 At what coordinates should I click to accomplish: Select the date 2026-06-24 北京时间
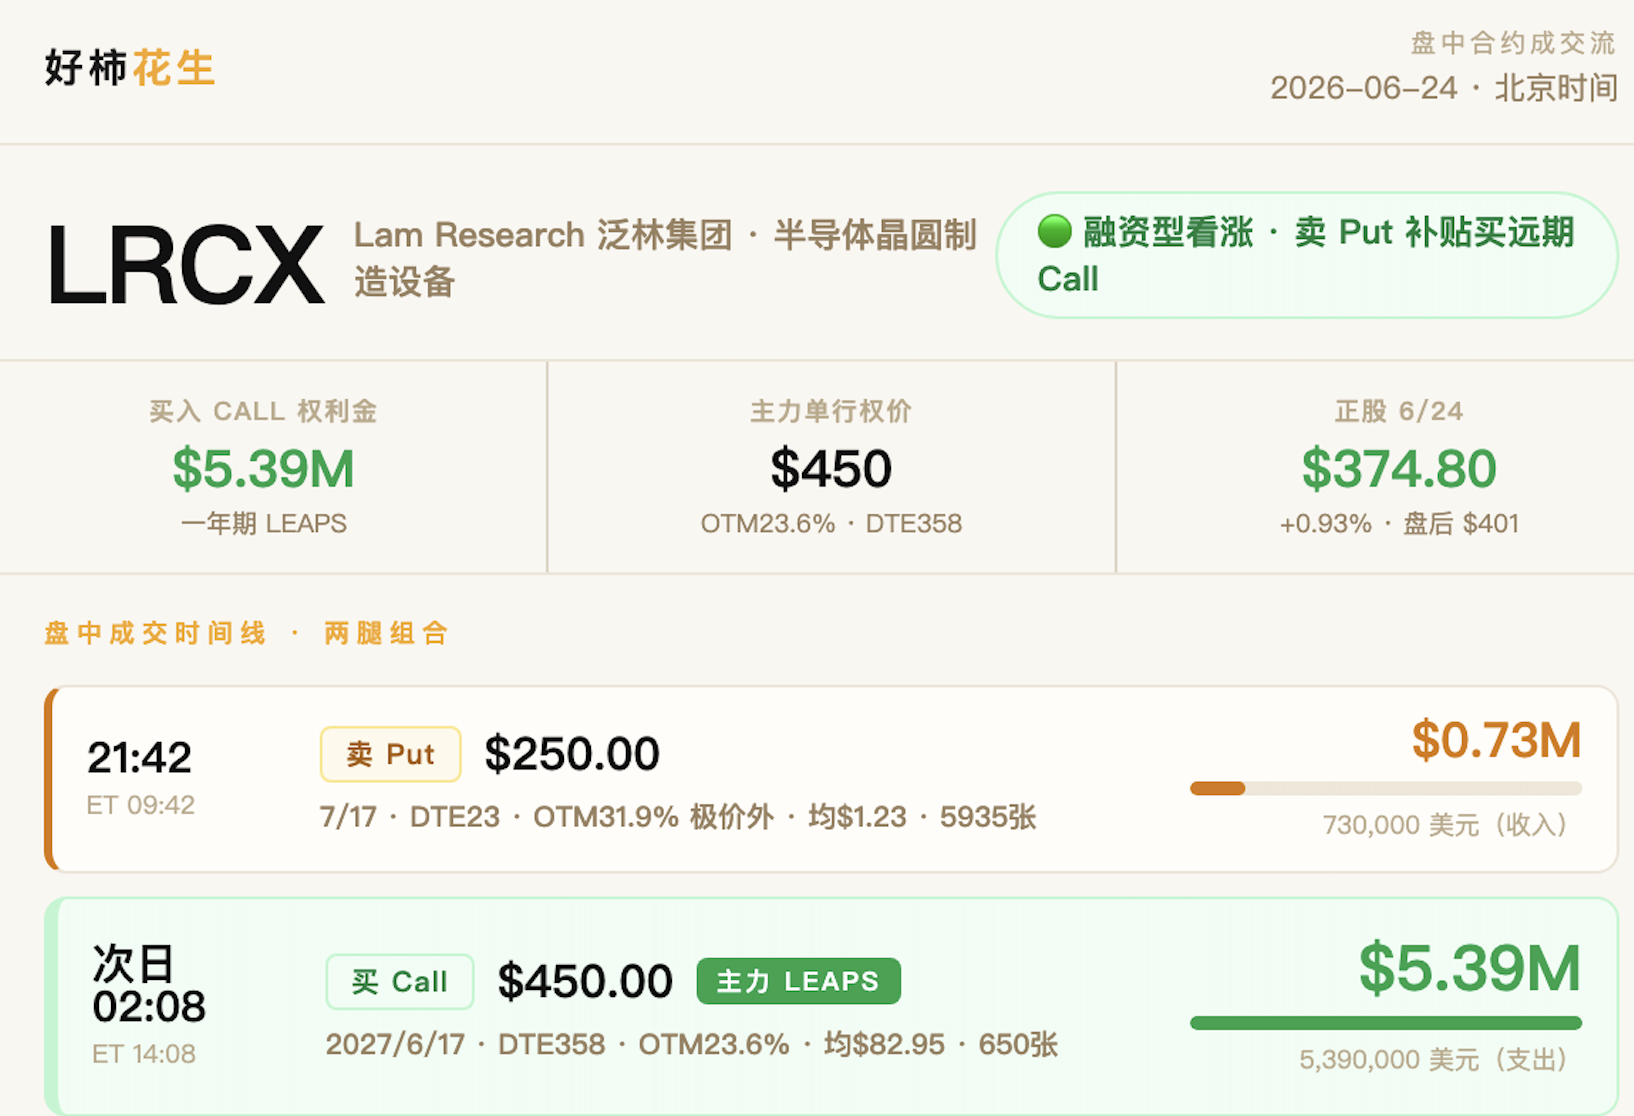coord(1443,88)
